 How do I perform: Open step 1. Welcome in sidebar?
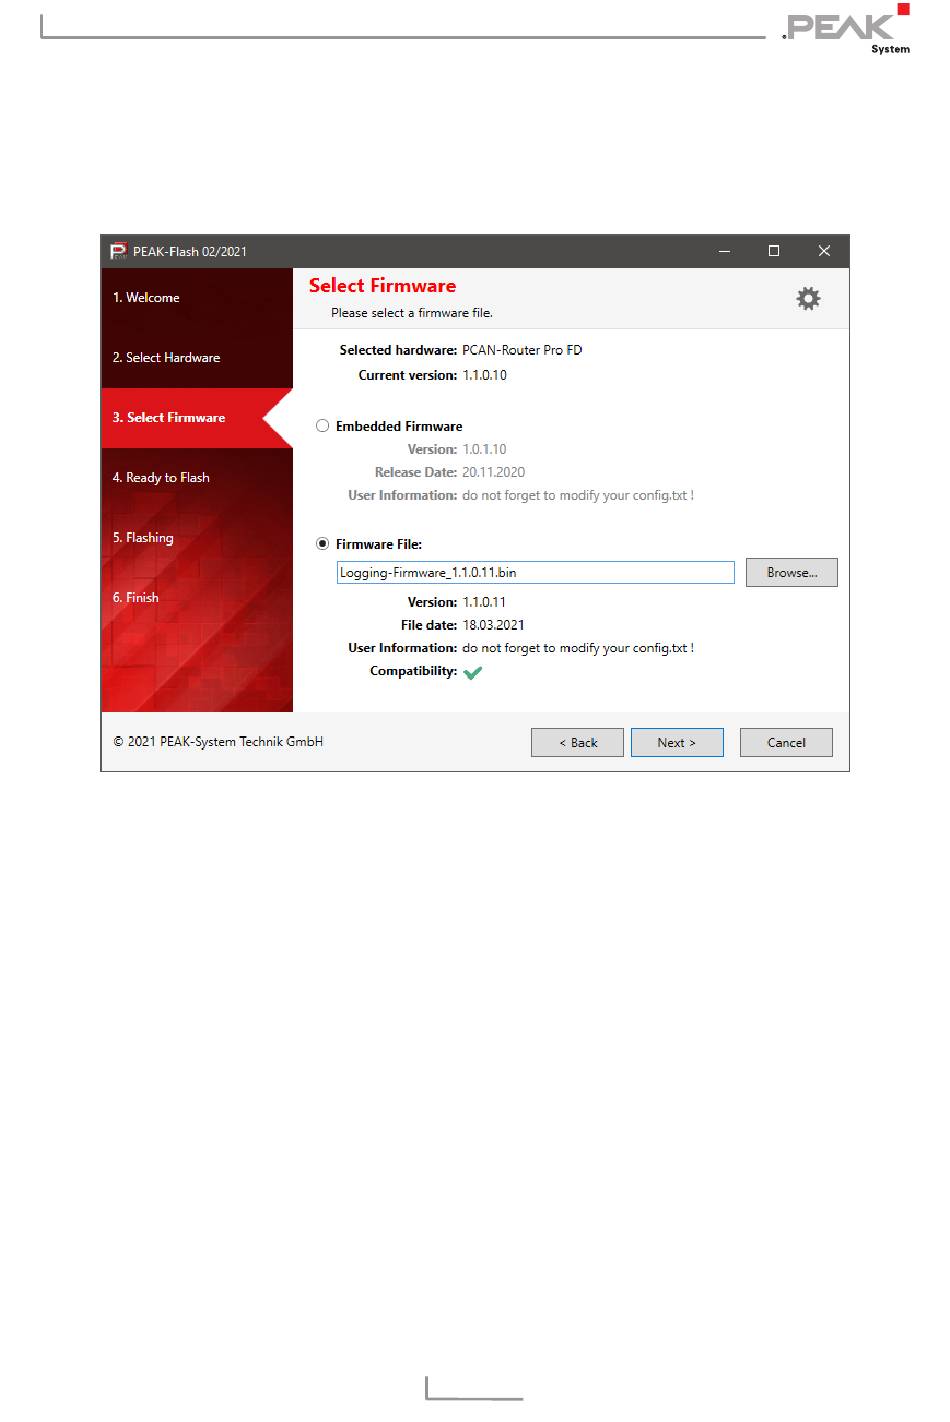pyautogui.click(x=197, y=298)
